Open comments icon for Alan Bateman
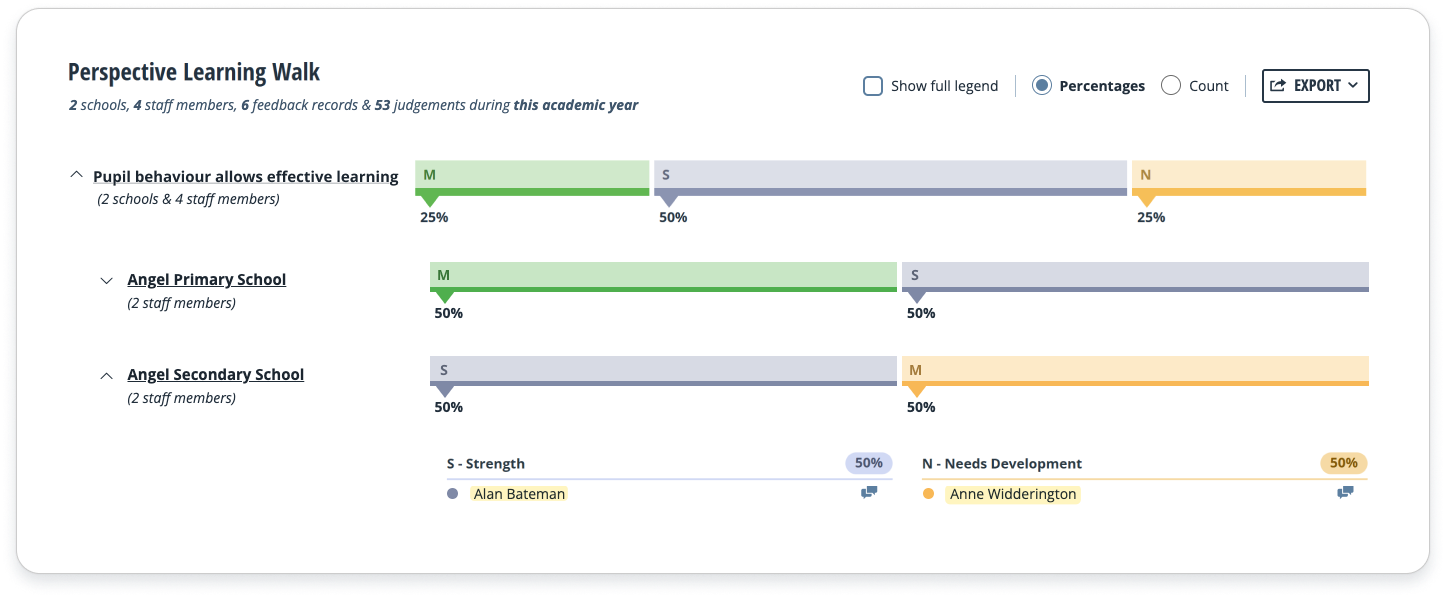 coord(869,492)
